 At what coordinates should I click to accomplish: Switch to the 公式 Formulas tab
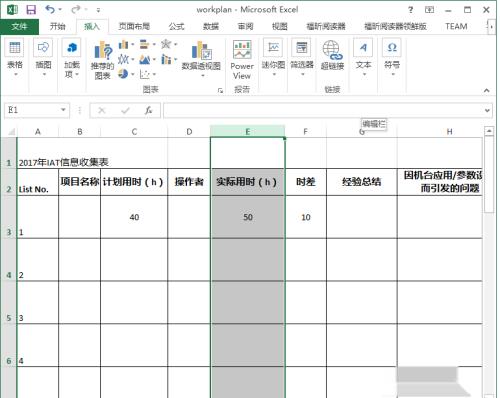click(176, 26)
